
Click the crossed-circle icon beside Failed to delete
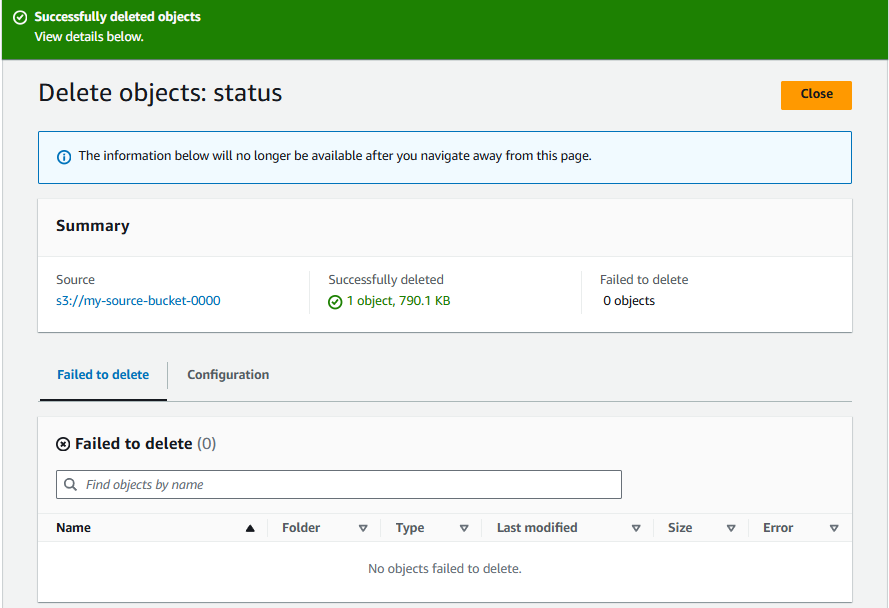(x=64, y=443)
